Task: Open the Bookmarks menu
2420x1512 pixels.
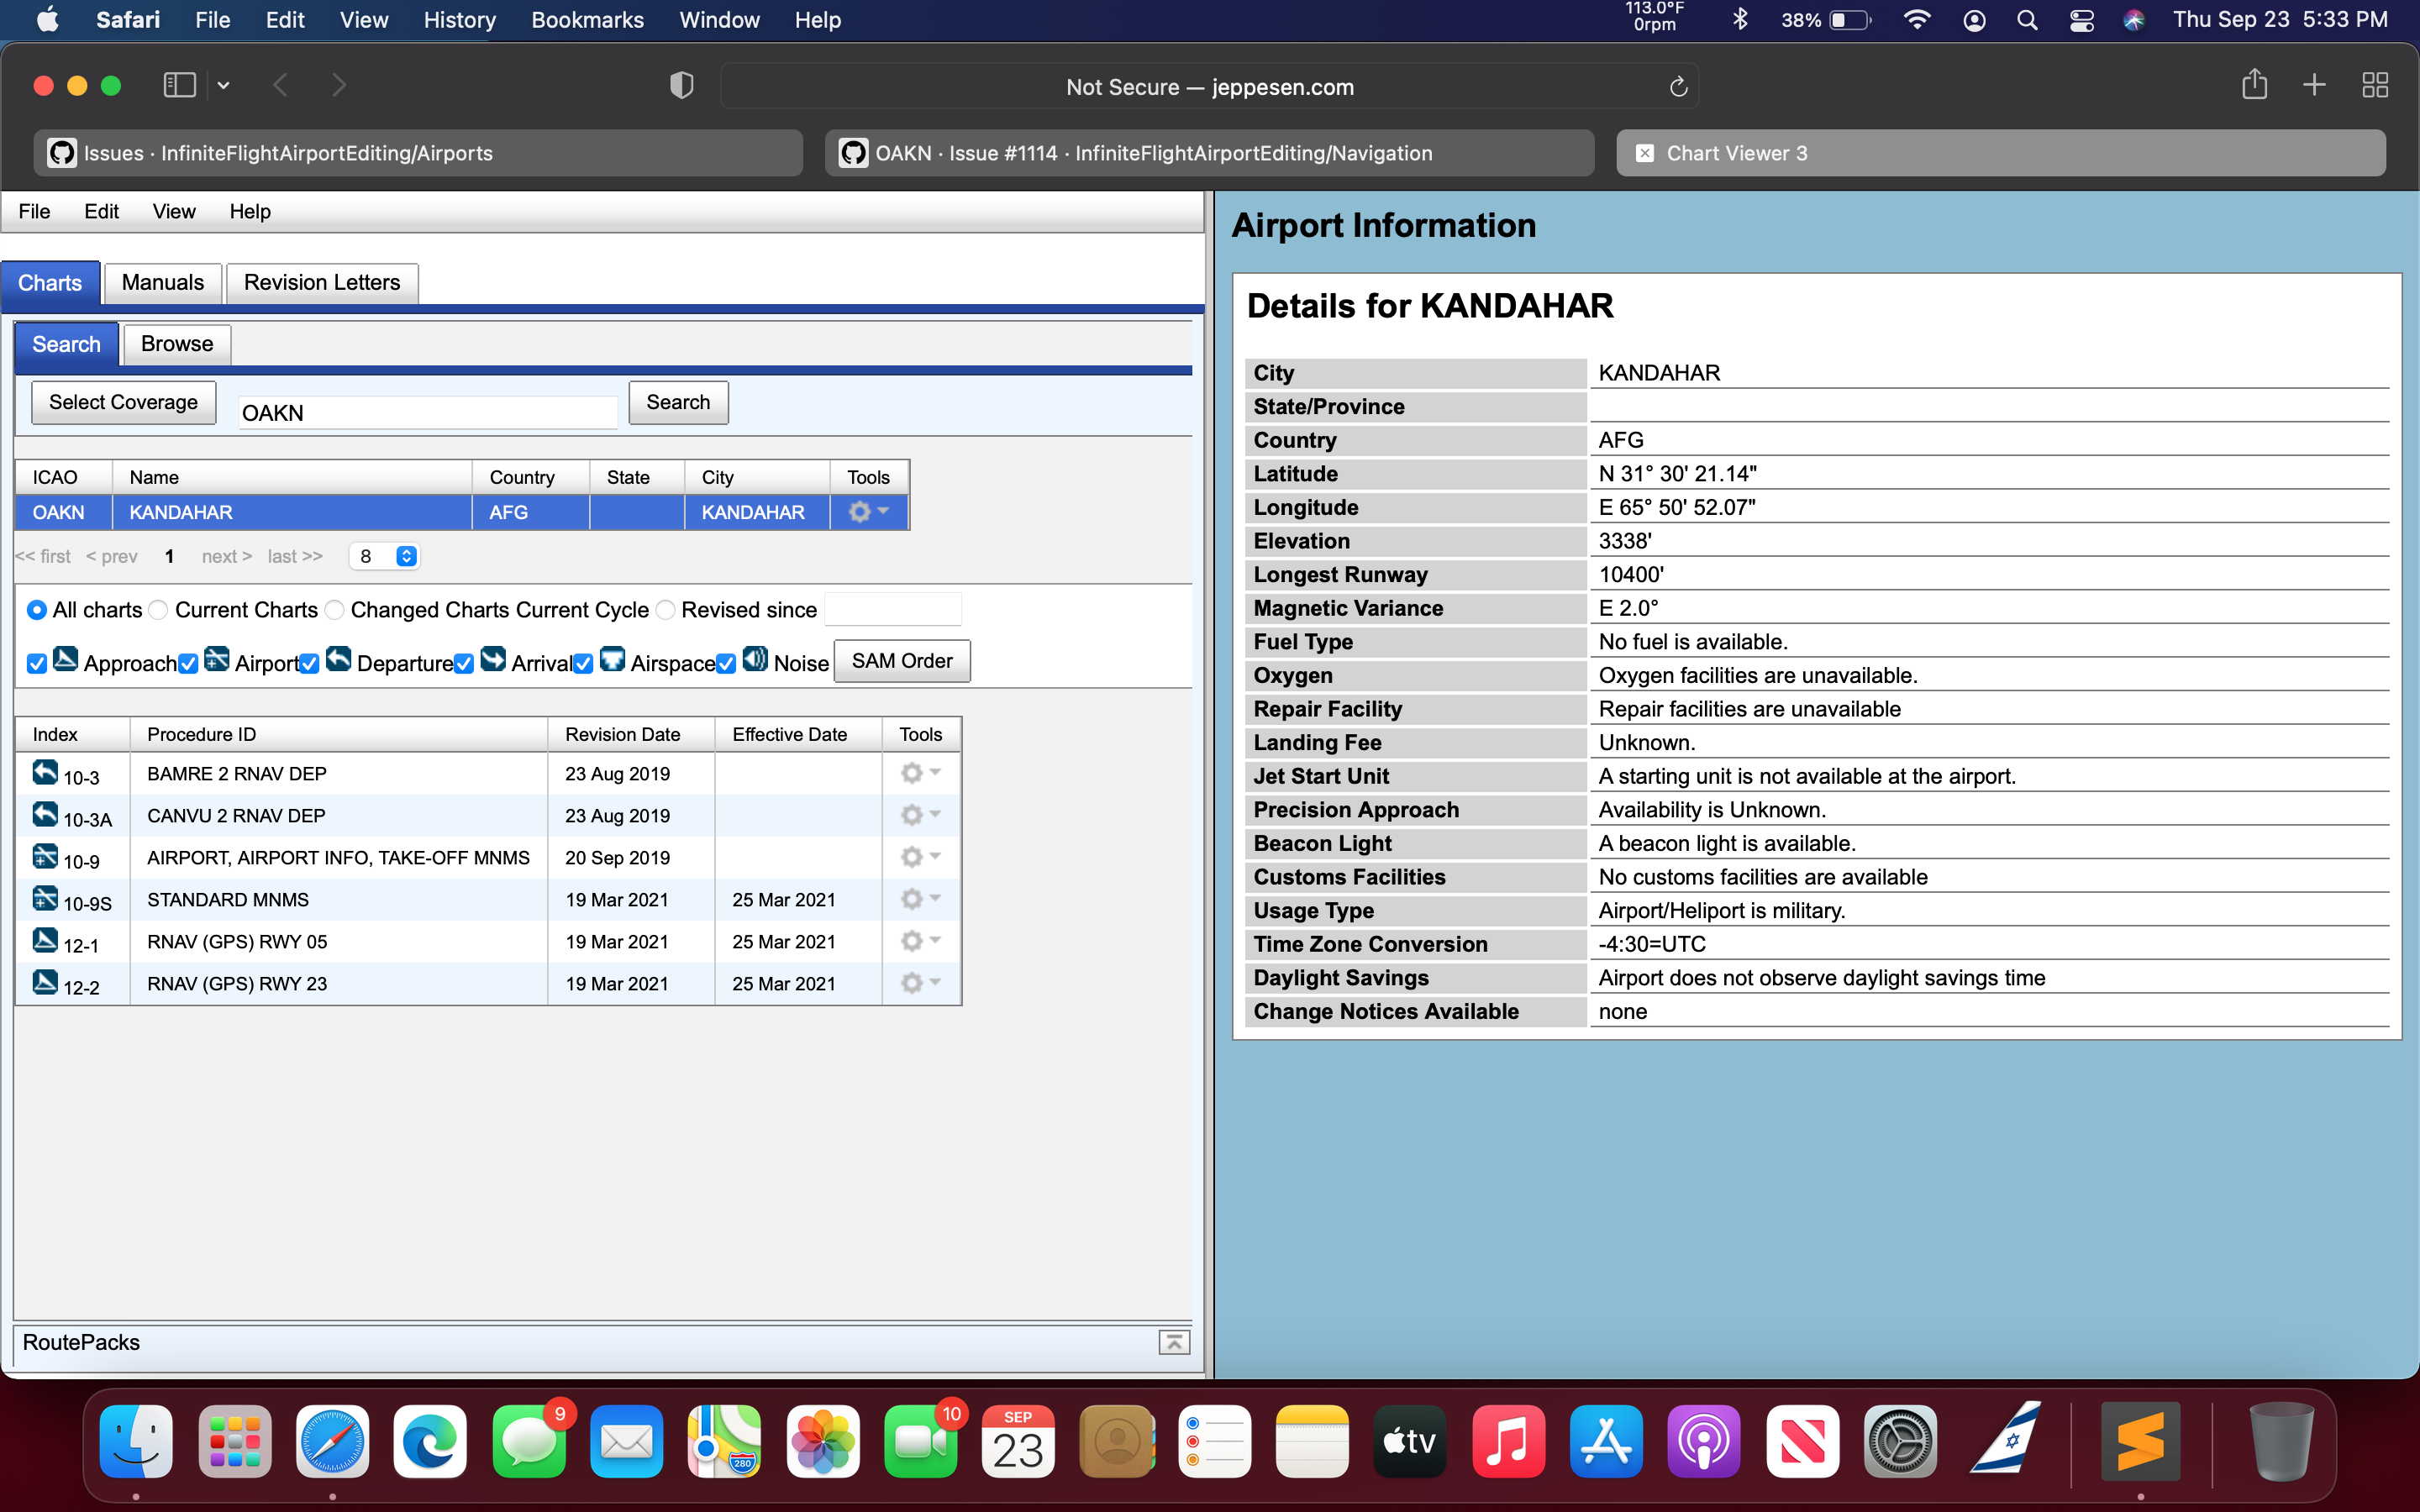Action: 588,20
